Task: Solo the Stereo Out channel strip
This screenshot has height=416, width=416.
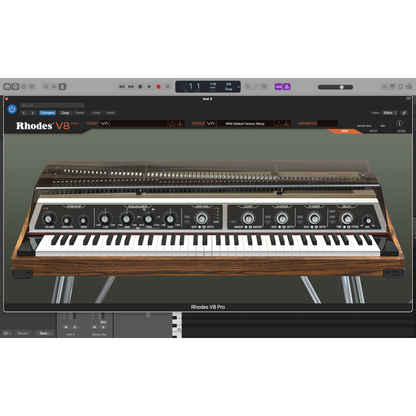Action: pyautogui.click(x=103, y=327)
